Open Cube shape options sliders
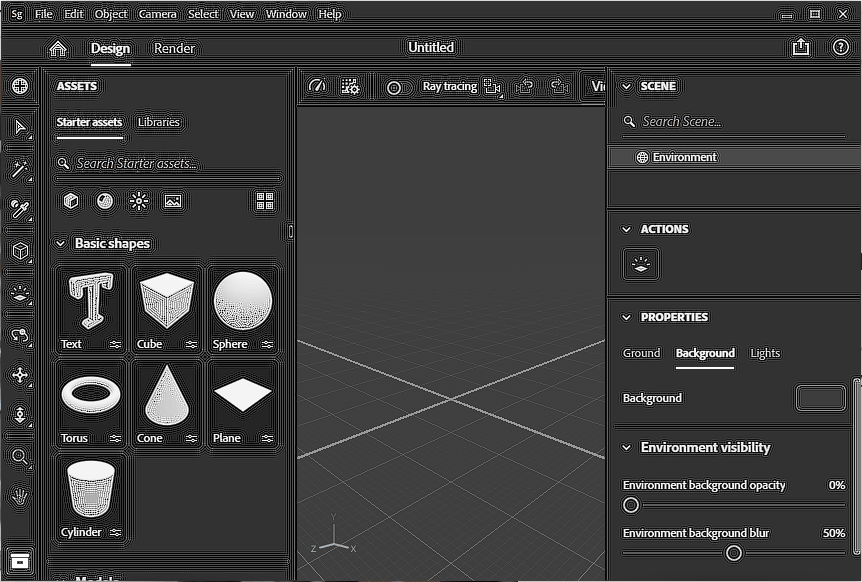862x582 pixels. [191, 345]
